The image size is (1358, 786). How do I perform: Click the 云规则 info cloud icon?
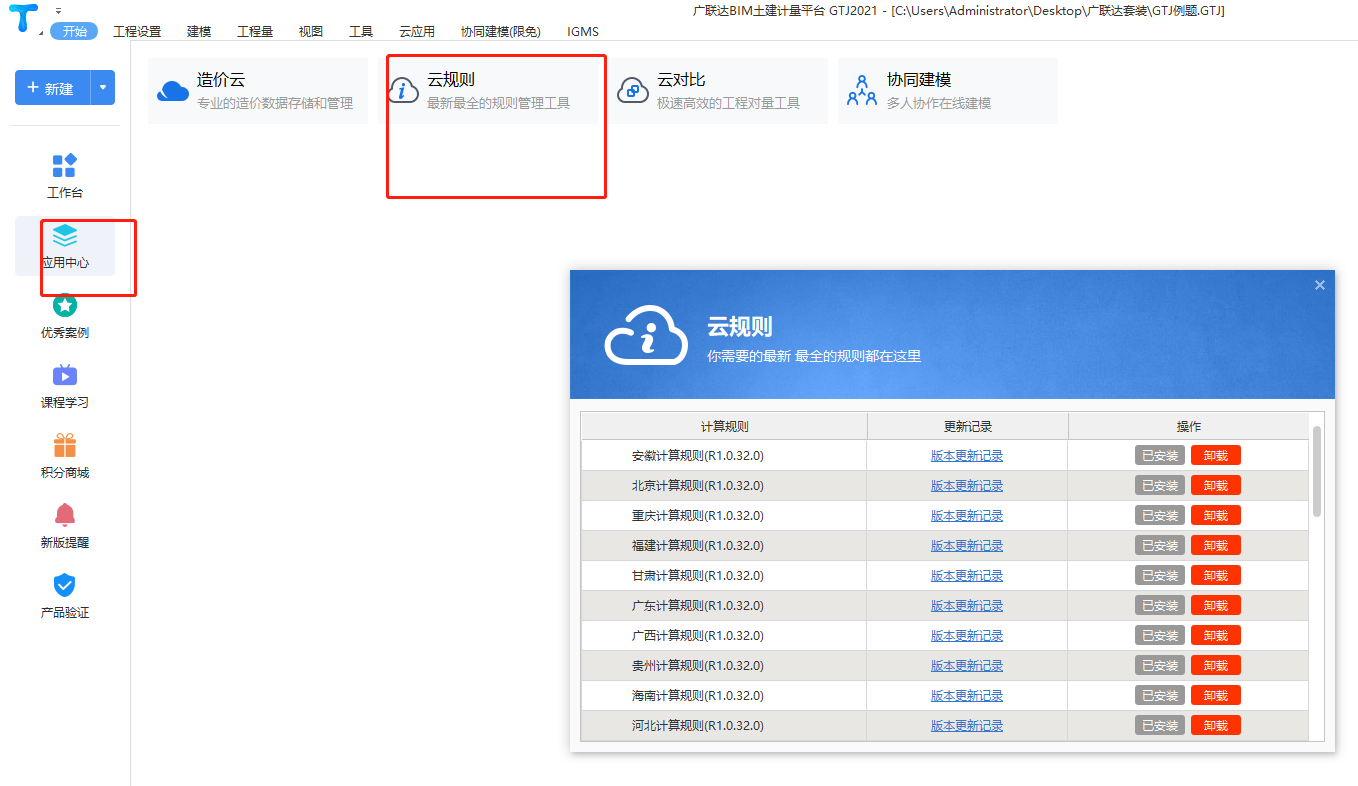(x=403, y=91)
